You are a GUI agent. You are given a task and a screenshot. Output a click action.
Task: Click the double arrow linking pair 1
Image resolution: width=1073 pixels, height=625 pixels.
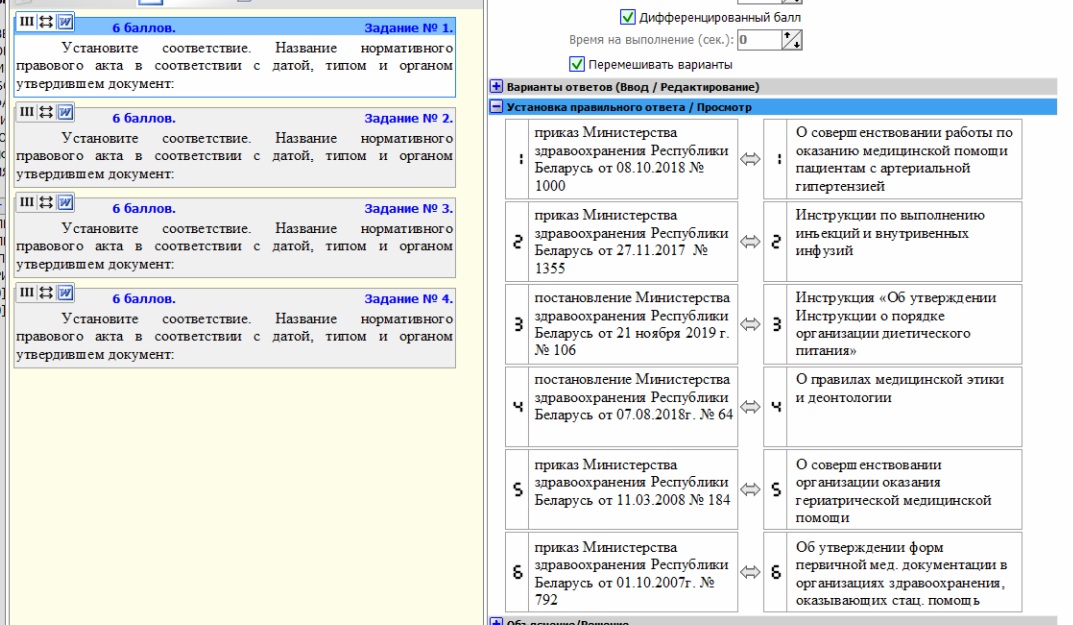[x=750, y=159]
